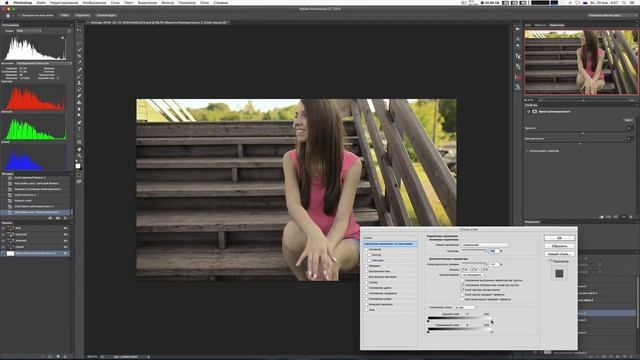
Task: Select the Blur tool
Action: pyautogui.click(x=79, y=109)
